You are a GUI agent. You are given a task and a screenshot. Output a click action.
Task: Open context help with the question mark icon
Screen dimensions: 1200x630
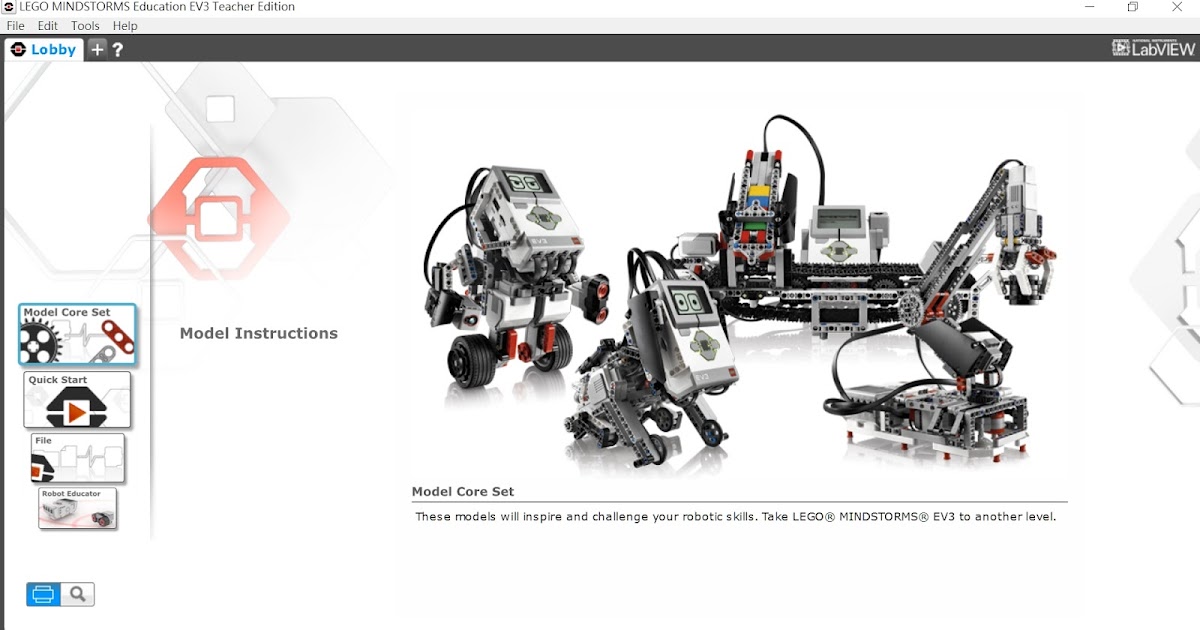pyautogui.click(x=118, y=47)
